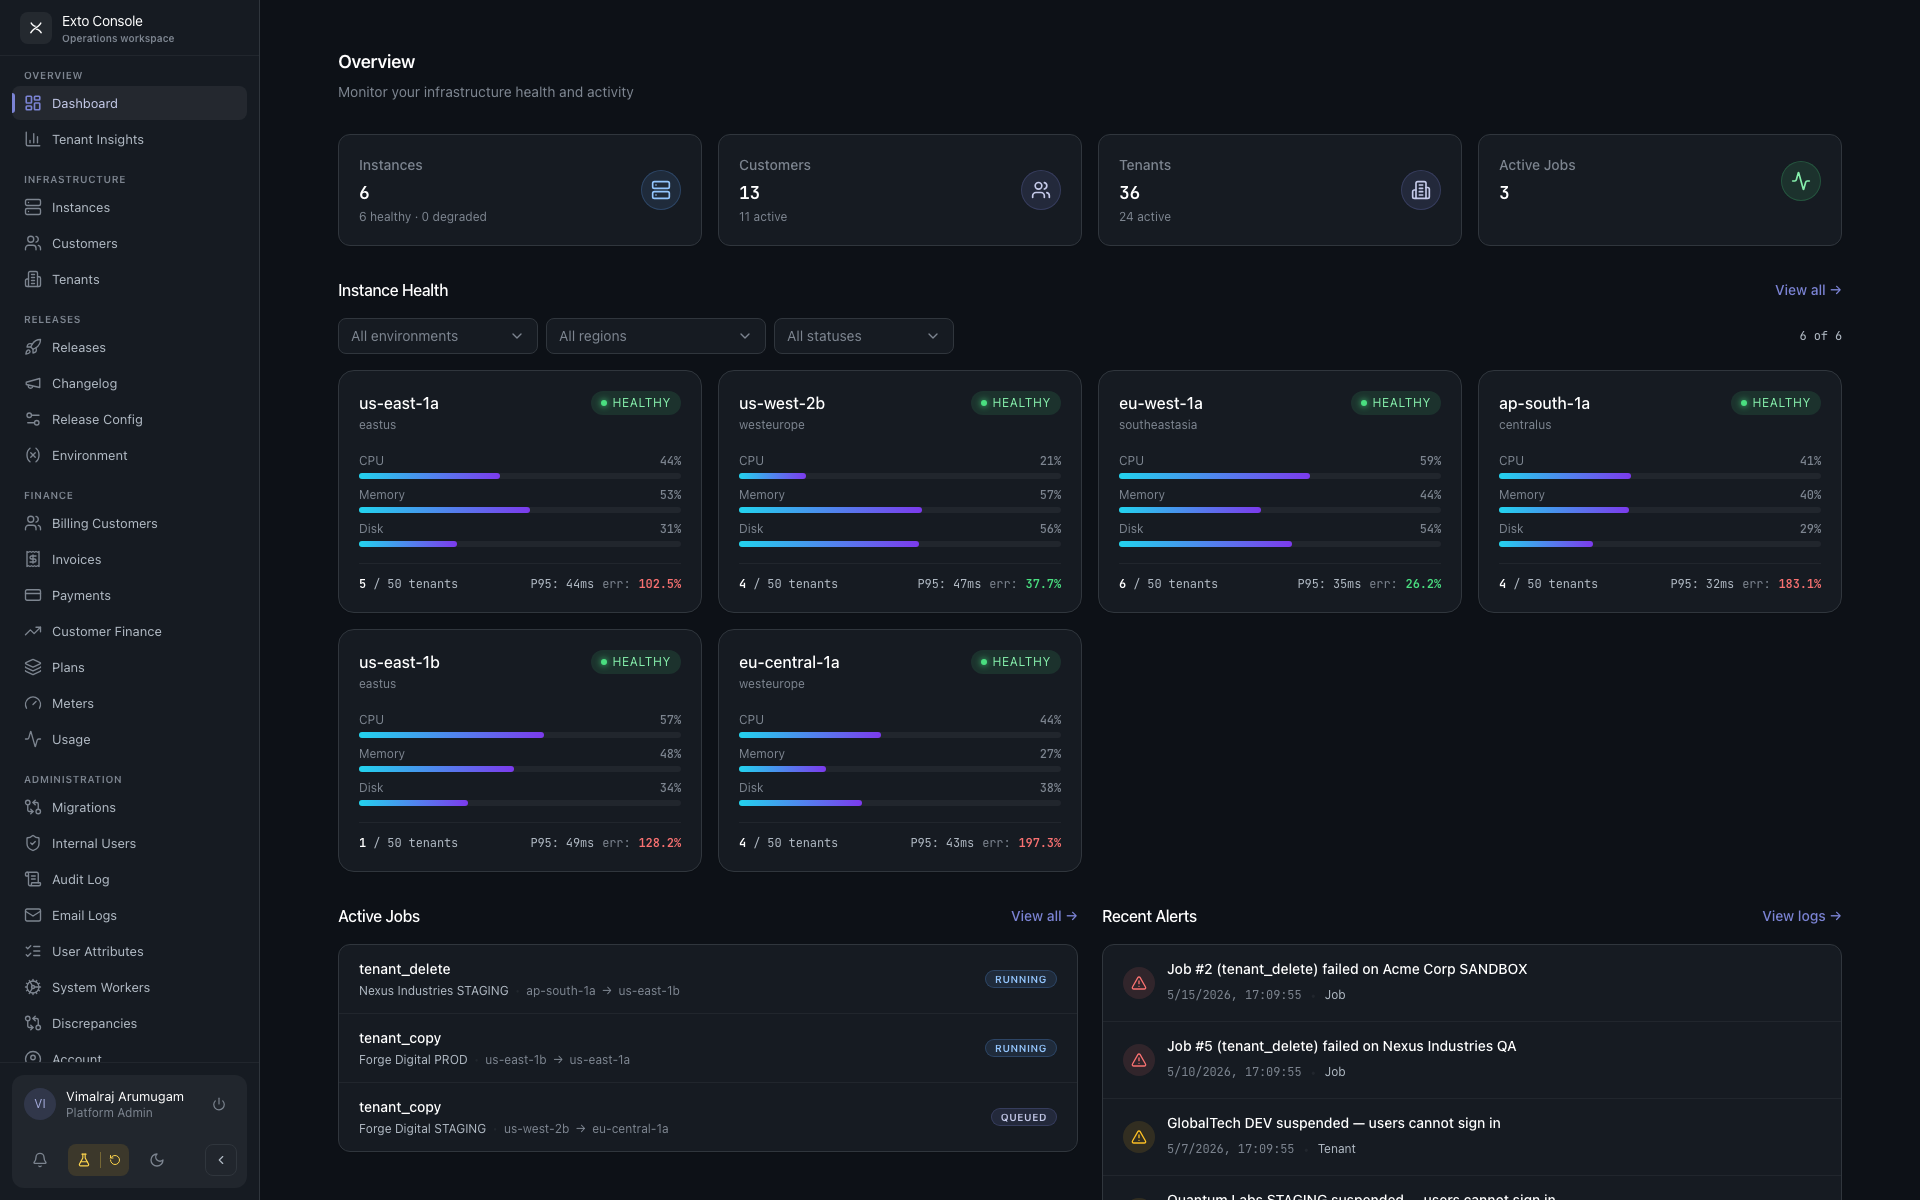Open the us-west-2b instance card title

pos(782,403)
